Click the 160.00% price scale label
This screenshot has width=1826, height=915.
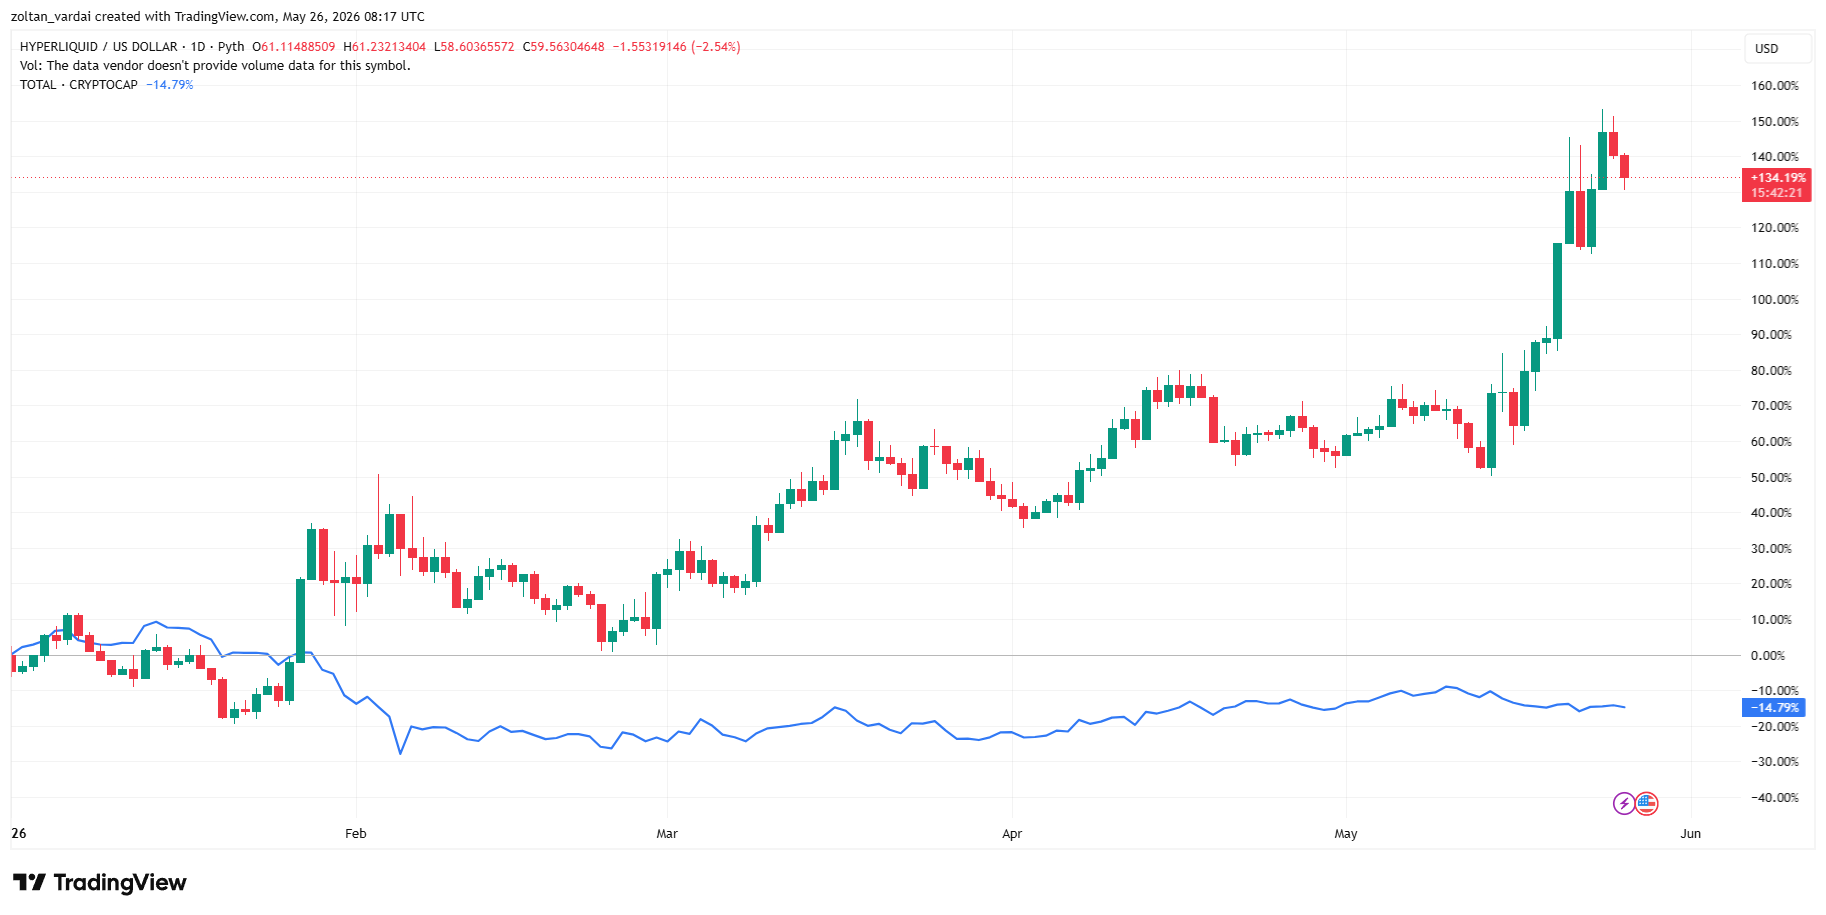click(1775, 86)
